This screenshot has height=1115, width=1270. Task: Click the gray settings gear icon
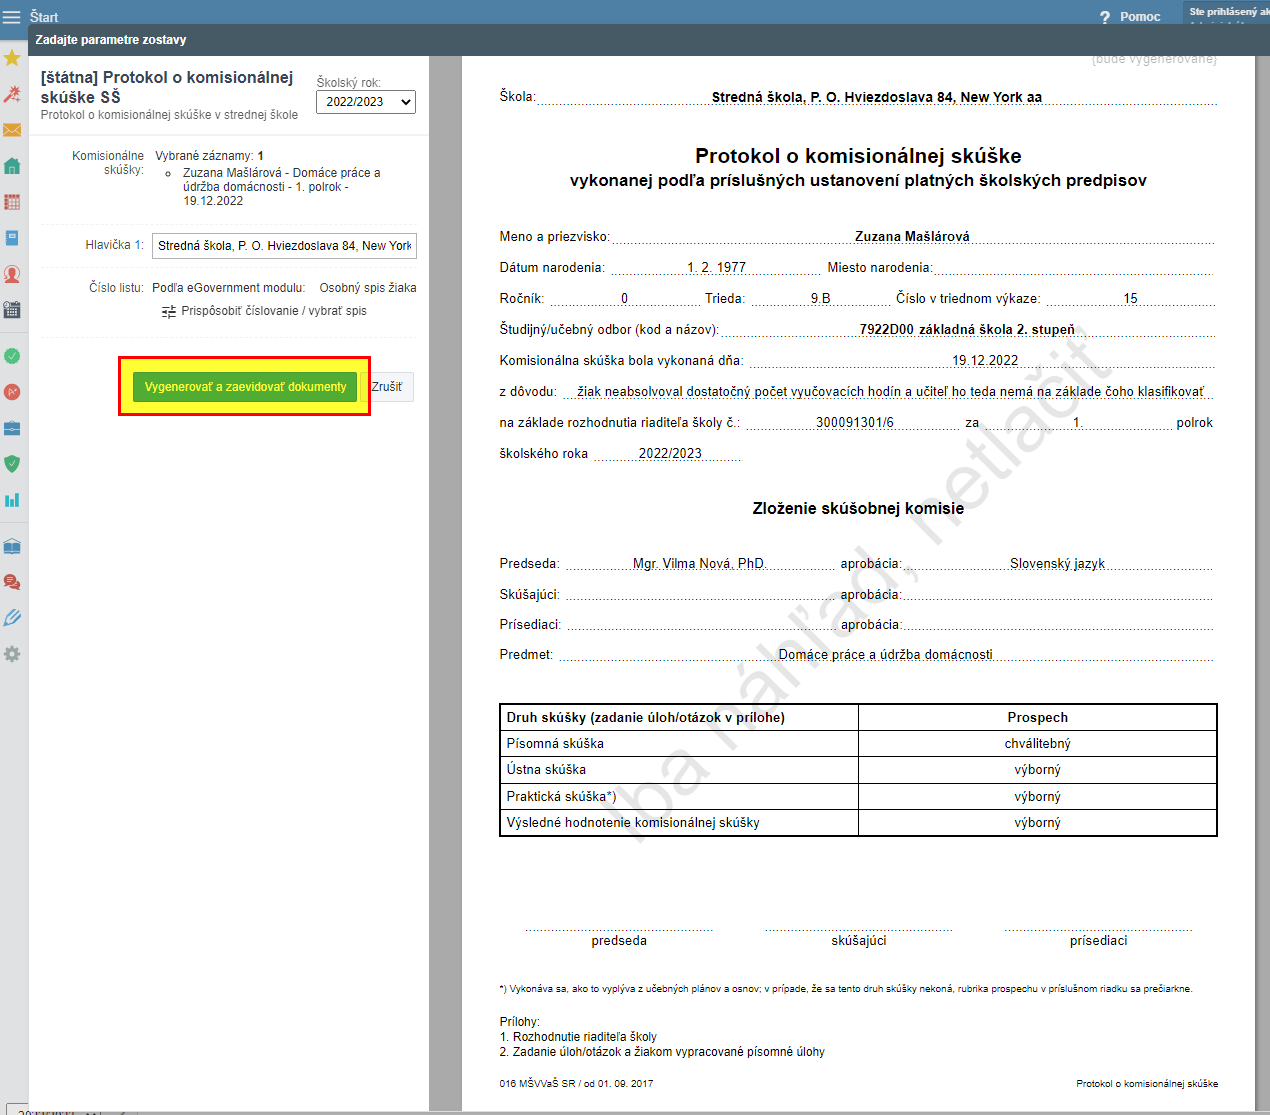coord(12,654)
